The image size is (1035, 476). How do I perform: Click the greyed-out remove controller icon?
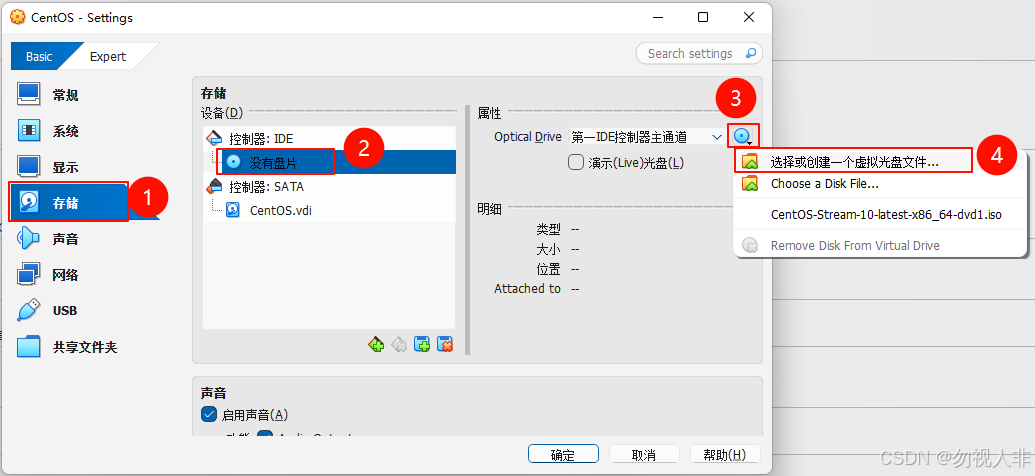399,344
